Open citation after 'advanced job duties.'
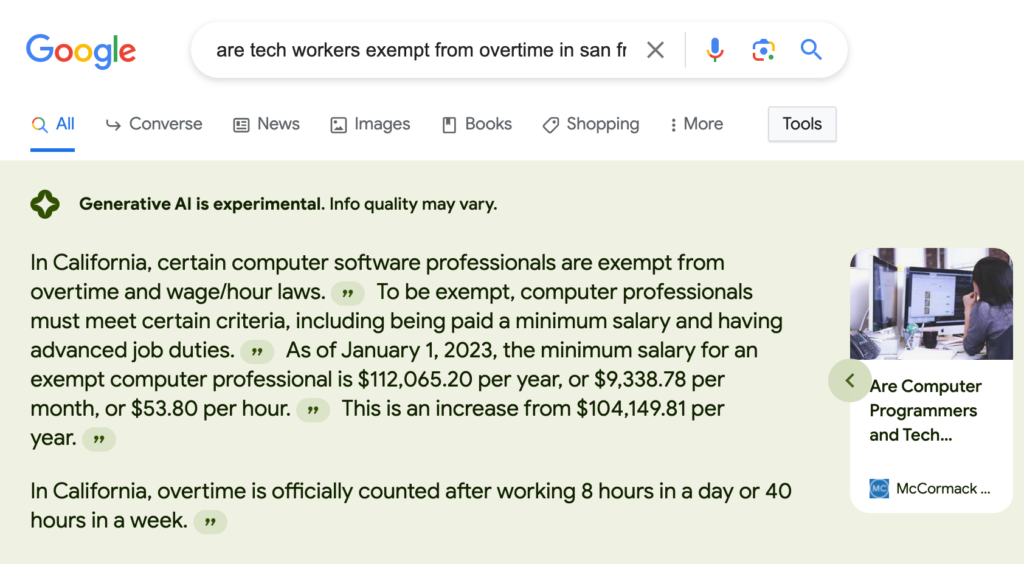Image resolution: width=1024 pixels, height=564 pixels. point(257,352)
